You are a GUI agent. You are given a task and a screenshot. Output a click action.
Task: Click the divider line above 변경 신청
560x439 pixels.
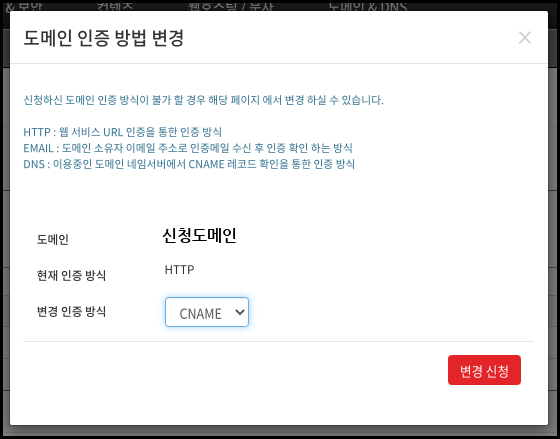coord(279,341)
